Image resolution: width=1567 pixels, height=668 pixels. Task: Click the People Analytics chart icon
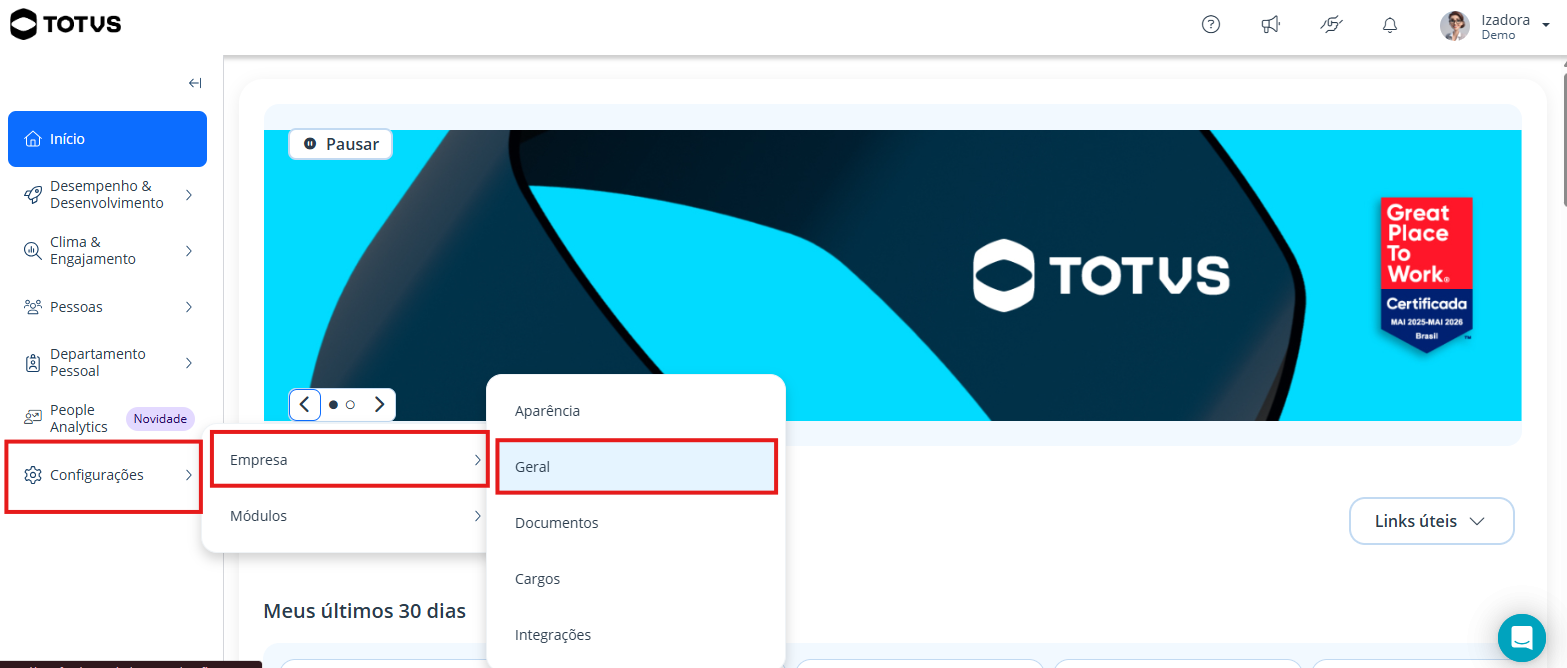coord(33,418)
